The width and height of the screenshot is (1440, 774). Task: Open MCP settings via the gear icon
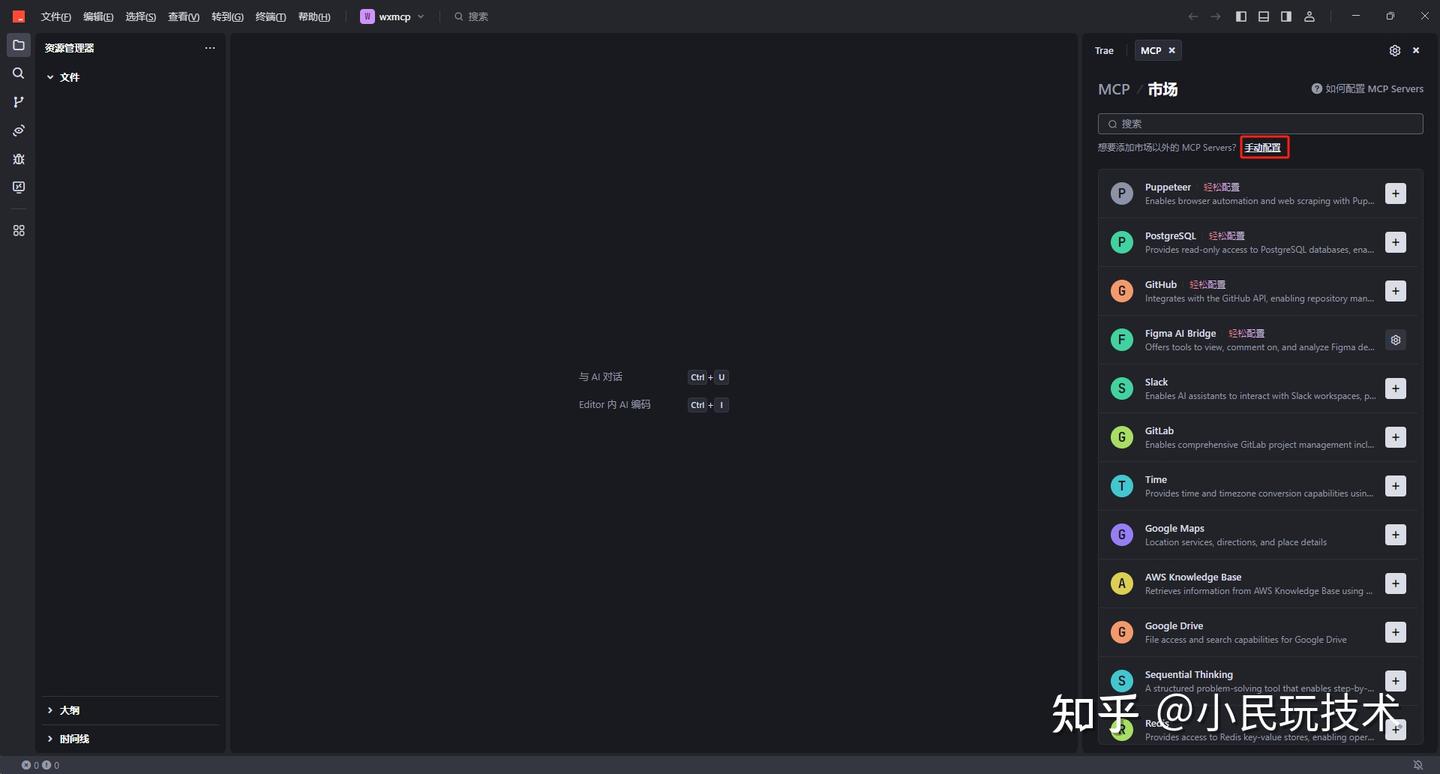(x=1394, y=50)
